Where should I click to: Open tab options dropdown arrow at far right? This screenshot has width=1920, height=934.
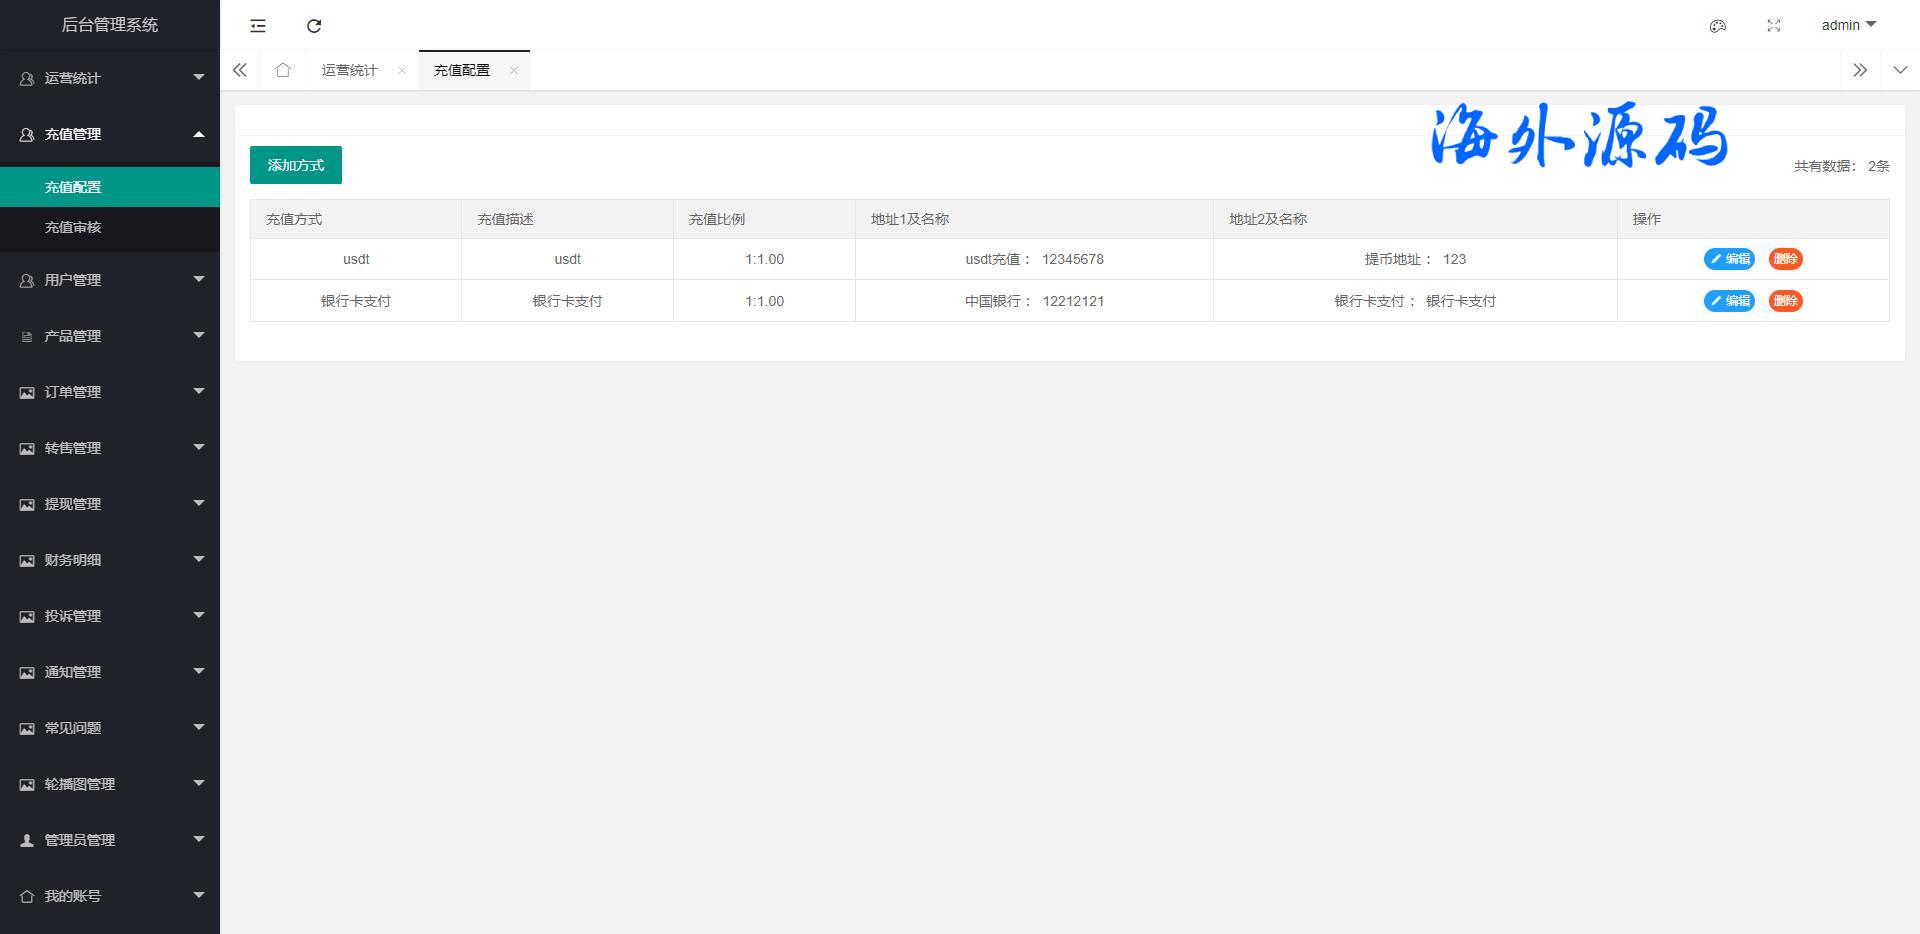1900,70
